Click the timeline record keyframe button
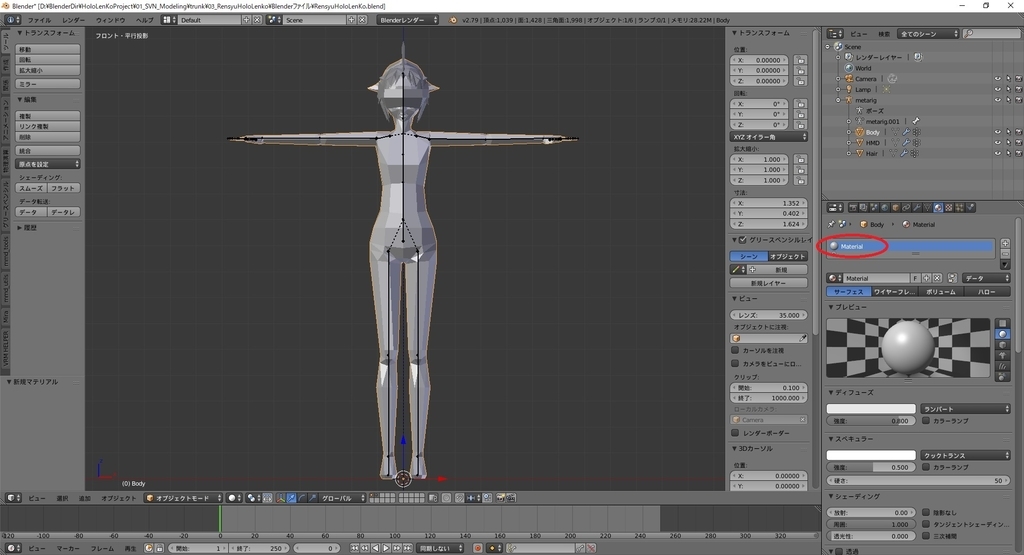1024x555 pixels. (478, 548)
